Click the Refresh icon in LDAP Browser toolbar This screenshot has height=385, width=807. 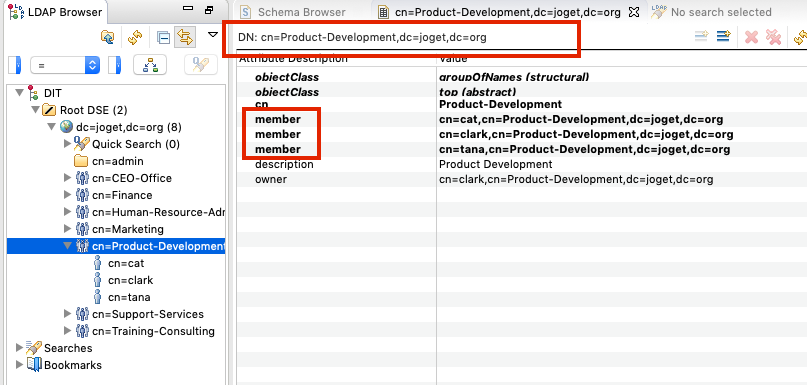135,37
